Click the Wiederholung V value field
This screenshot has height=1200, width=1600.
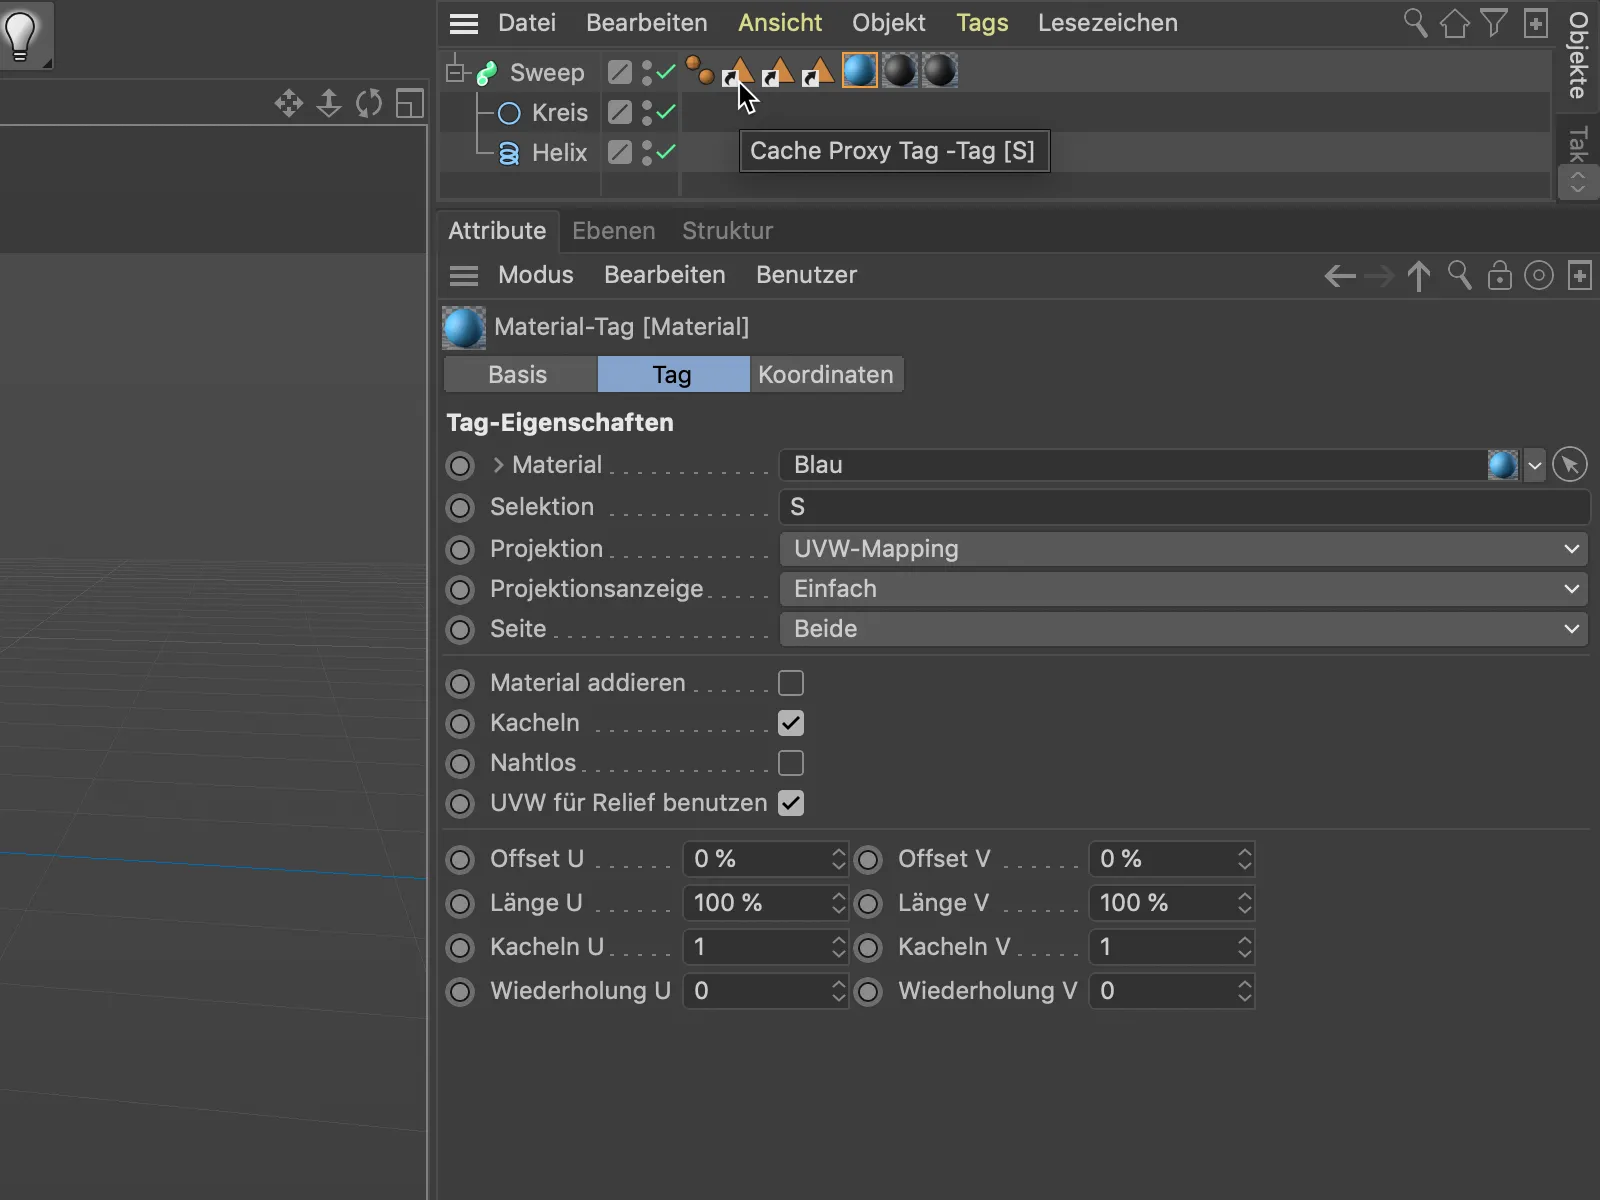1162,991
